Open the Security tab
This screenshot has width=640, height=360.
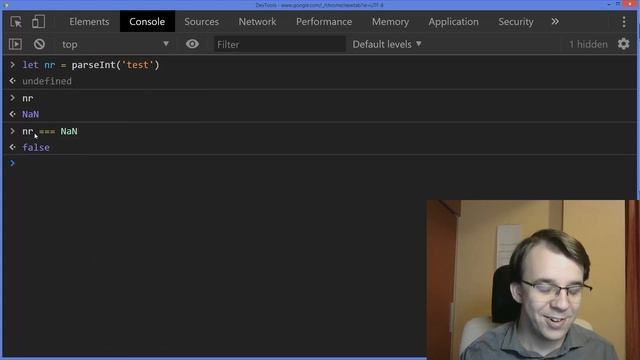516,22
